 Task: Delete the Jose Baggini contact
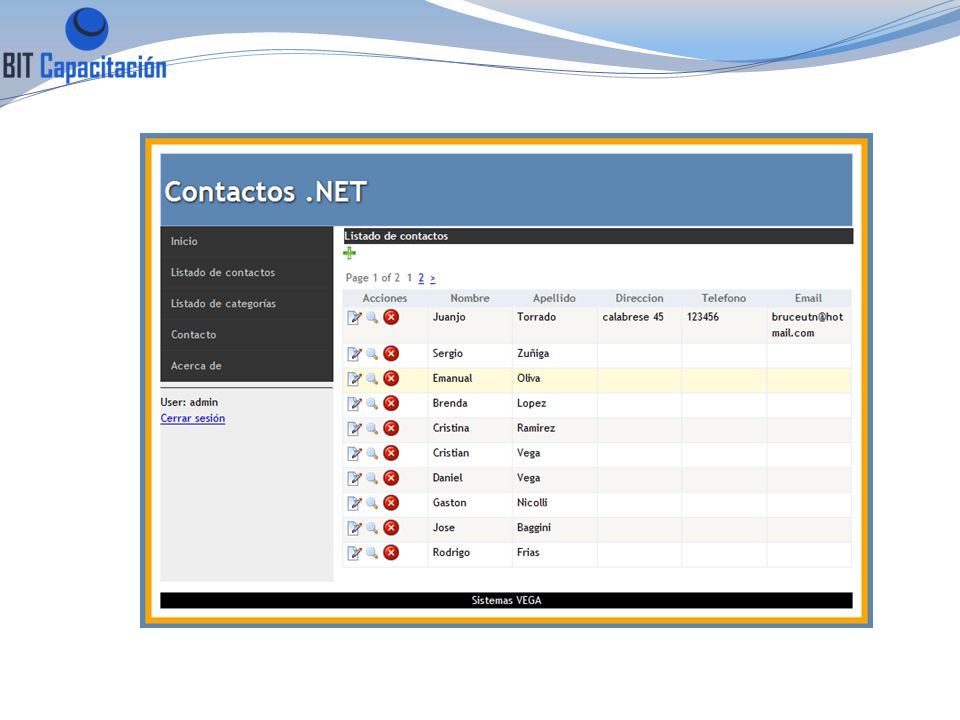click(391, 528)
